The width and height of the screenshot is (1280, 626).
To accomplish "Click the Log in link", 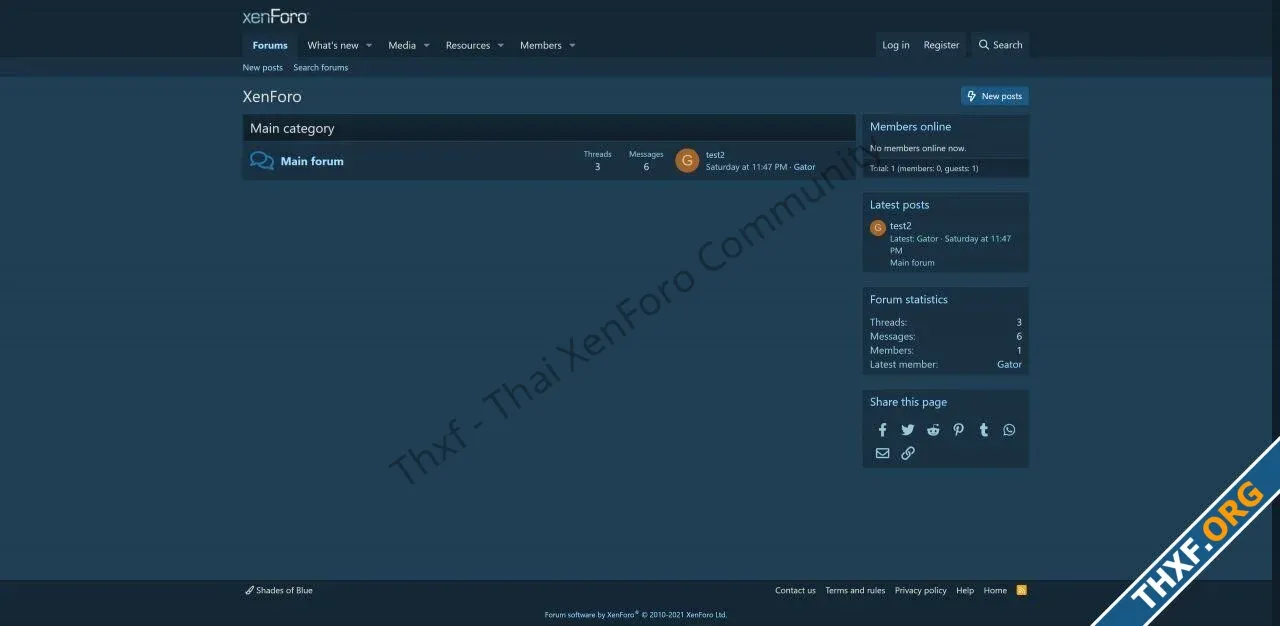I will point(896,45).
